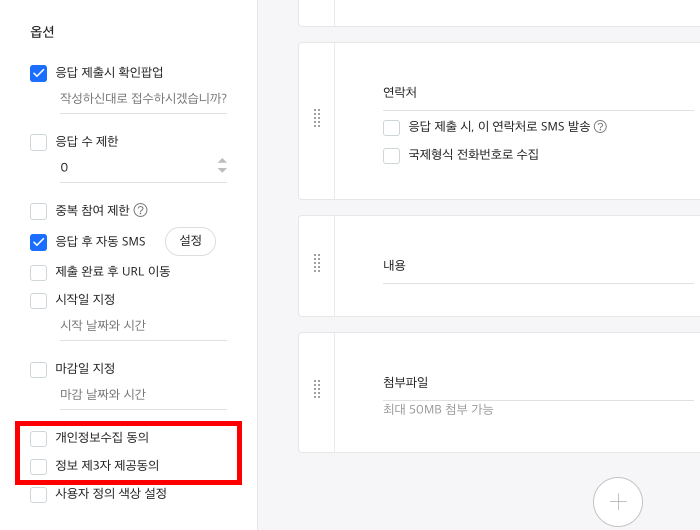
Task: Grab drag handle of 연락처 field
Action: click(x=317, y=118)
